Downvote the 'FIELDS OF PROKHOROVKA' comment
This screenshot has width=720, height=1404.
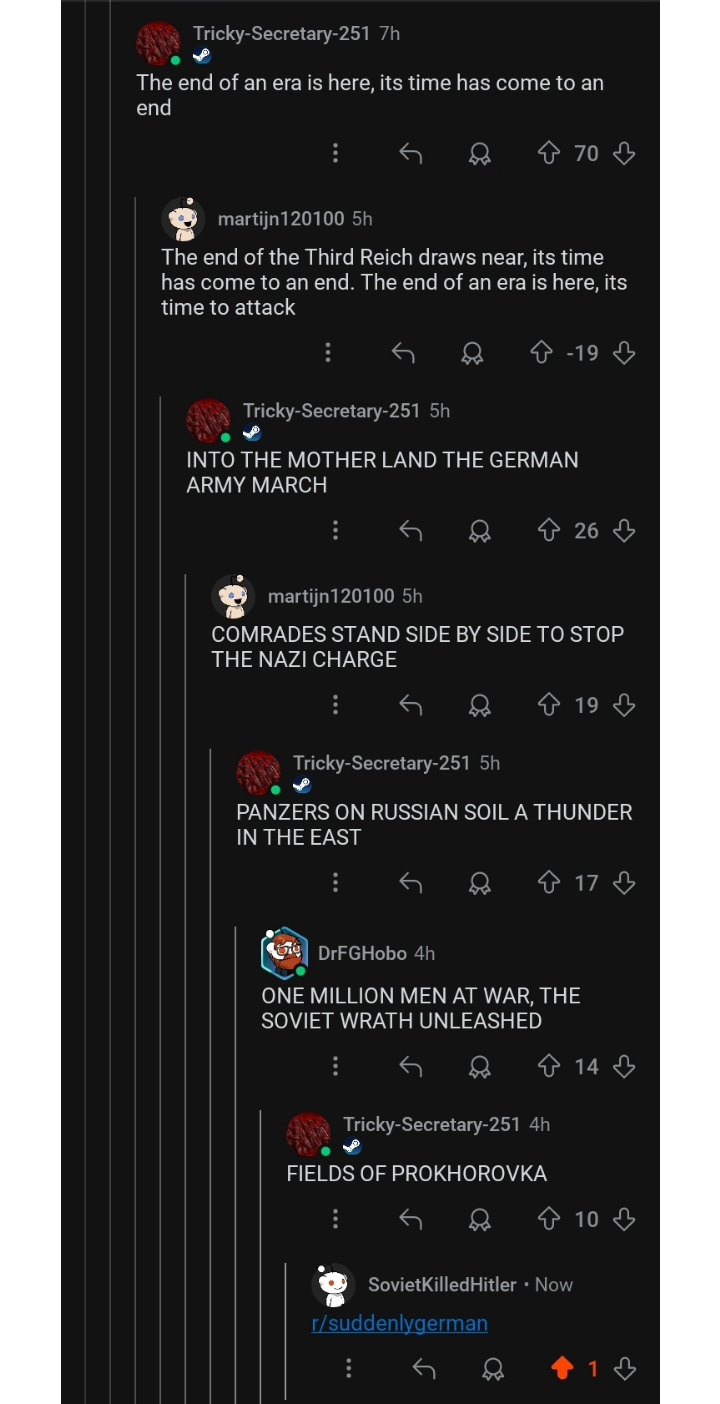tap(624, 1219)
